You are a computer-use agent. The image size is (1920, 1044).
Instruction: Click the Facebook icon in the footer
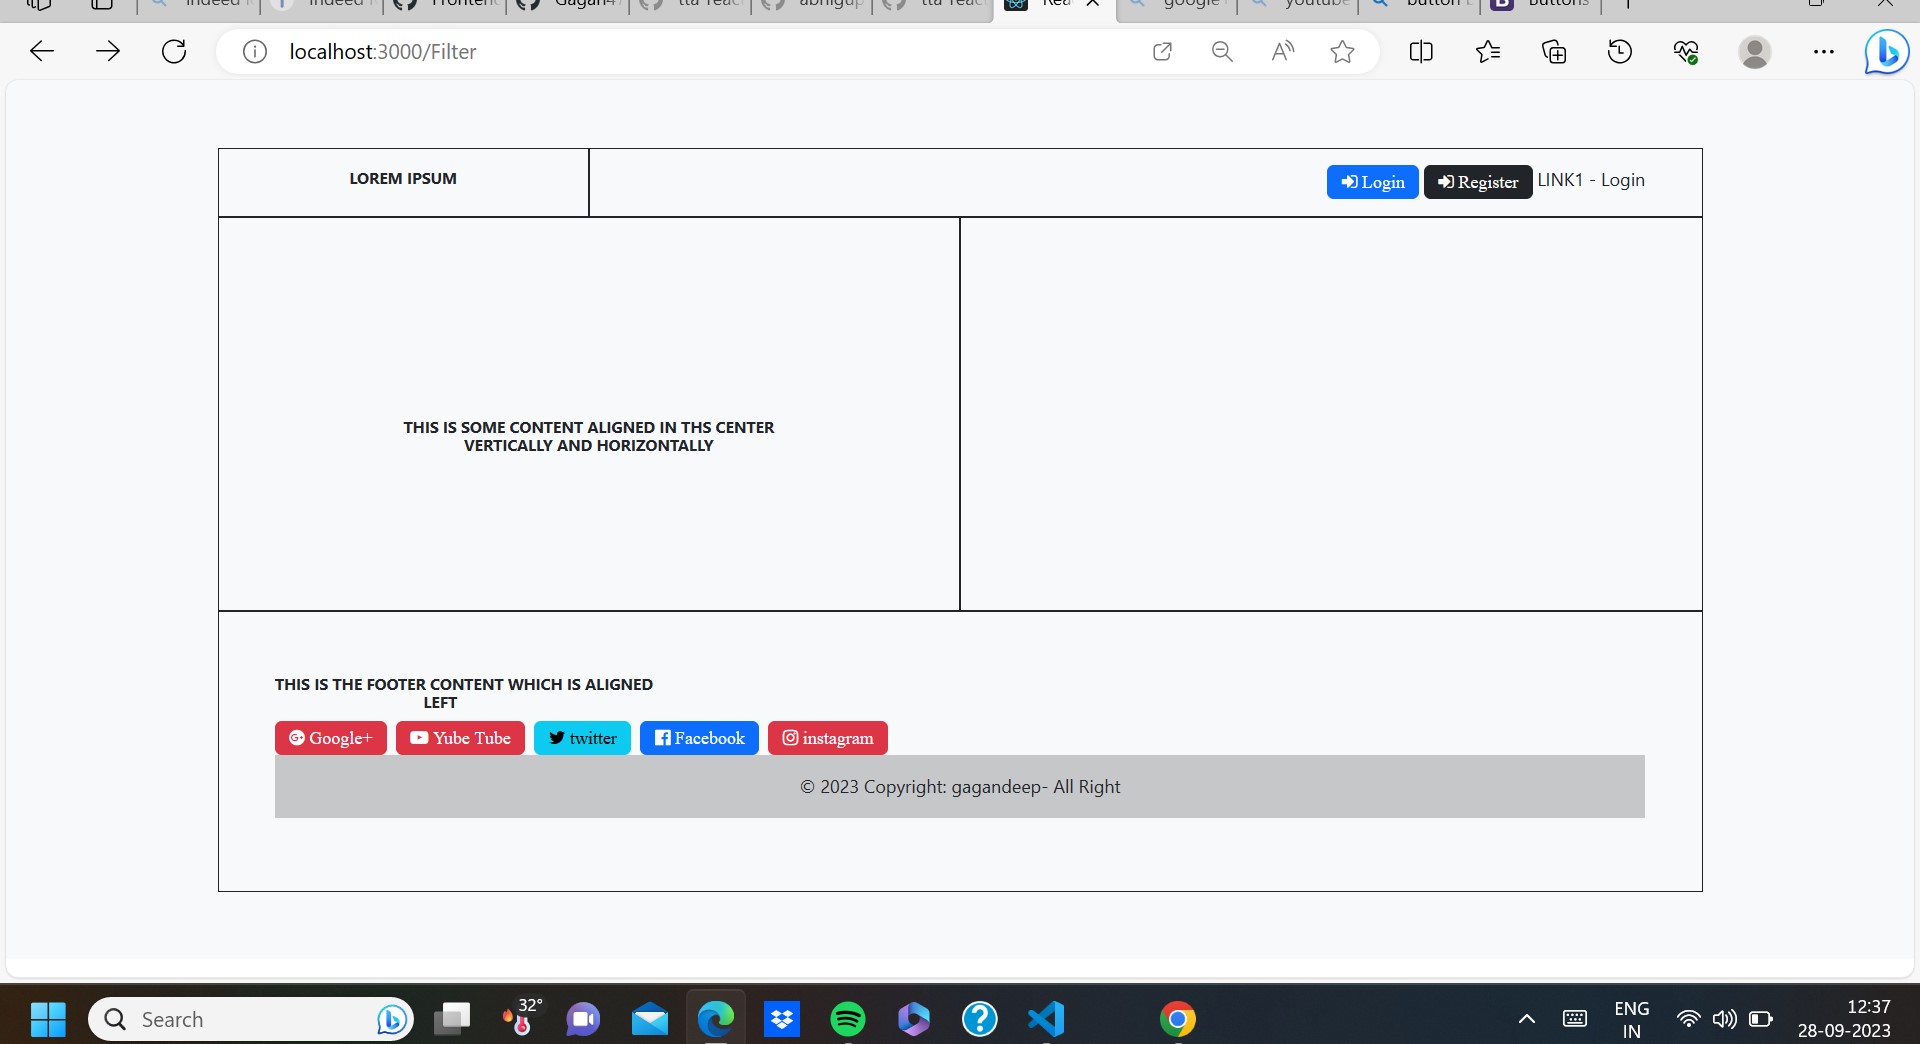pos(663,738)
